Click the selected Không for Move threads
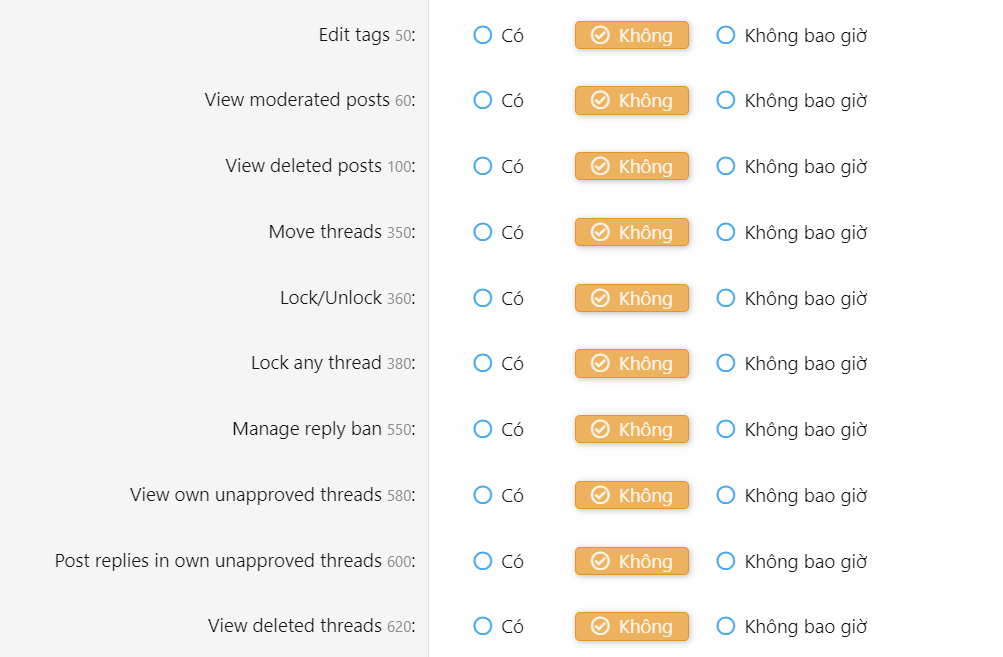The width and height of the screenshot is (1003, 657). click(632, 232)
